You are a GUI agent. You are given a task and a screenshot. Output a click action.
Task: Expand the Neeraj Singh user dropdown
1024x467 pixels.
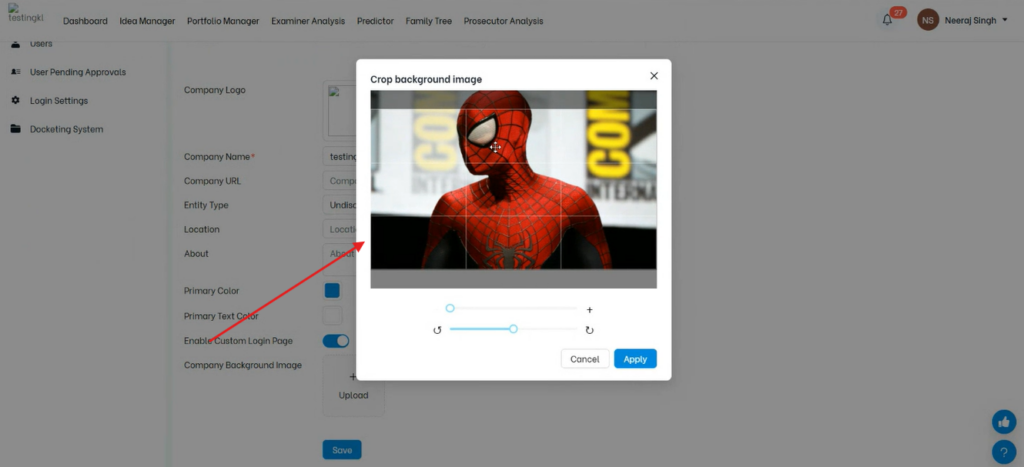tap(1004, 20)
